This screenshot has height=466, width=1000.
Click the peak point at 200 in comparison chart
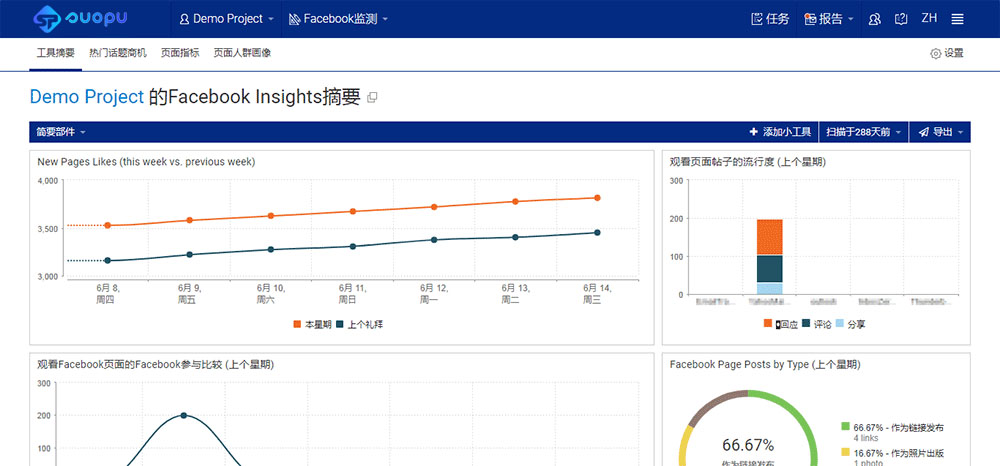point(184,415)
